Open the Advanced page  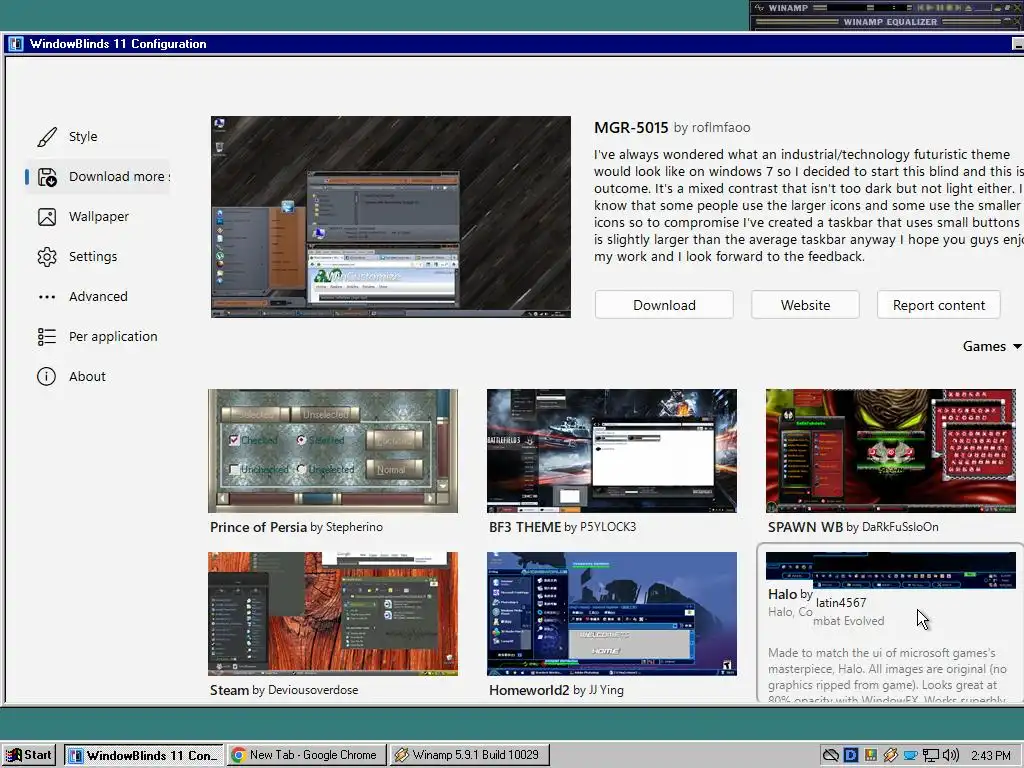pos(98,296)
